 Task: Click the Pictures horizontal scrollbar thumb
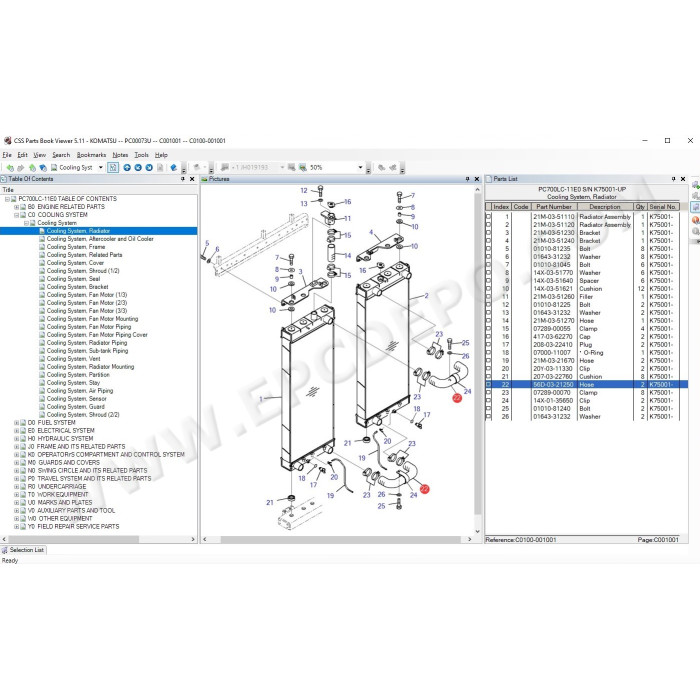[x=341, y=540]
